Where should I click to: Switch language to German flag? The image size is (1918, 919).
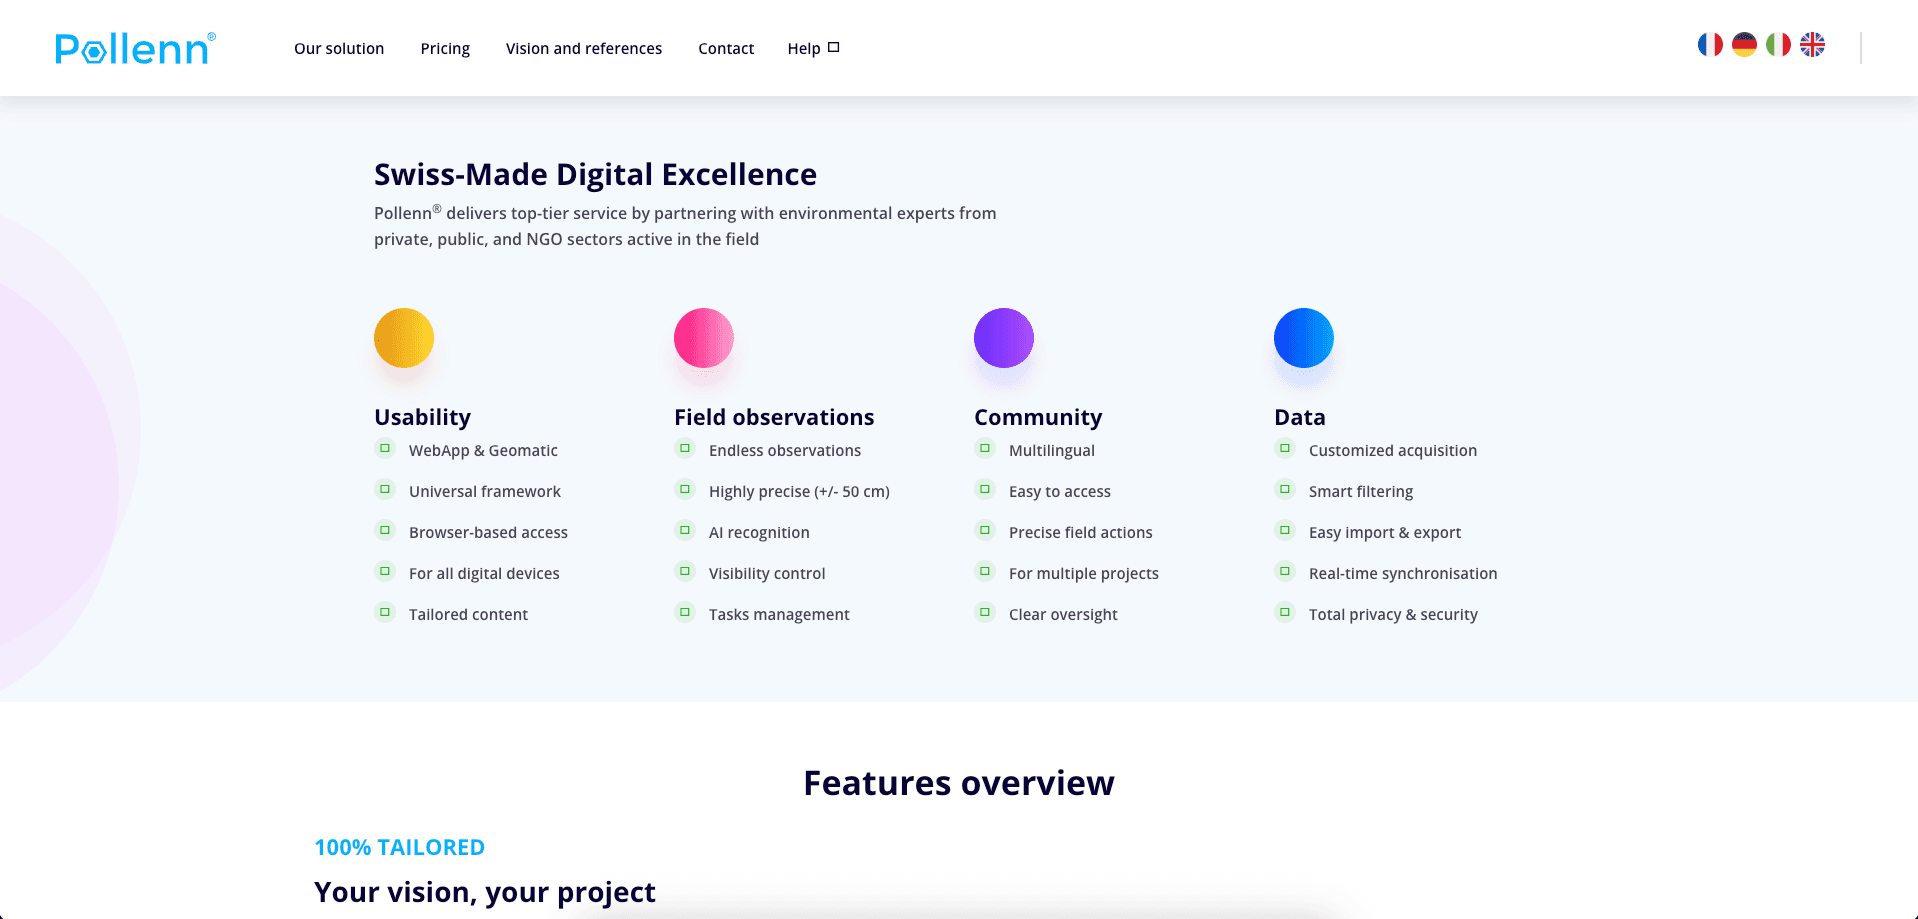tap(1744, 45)
